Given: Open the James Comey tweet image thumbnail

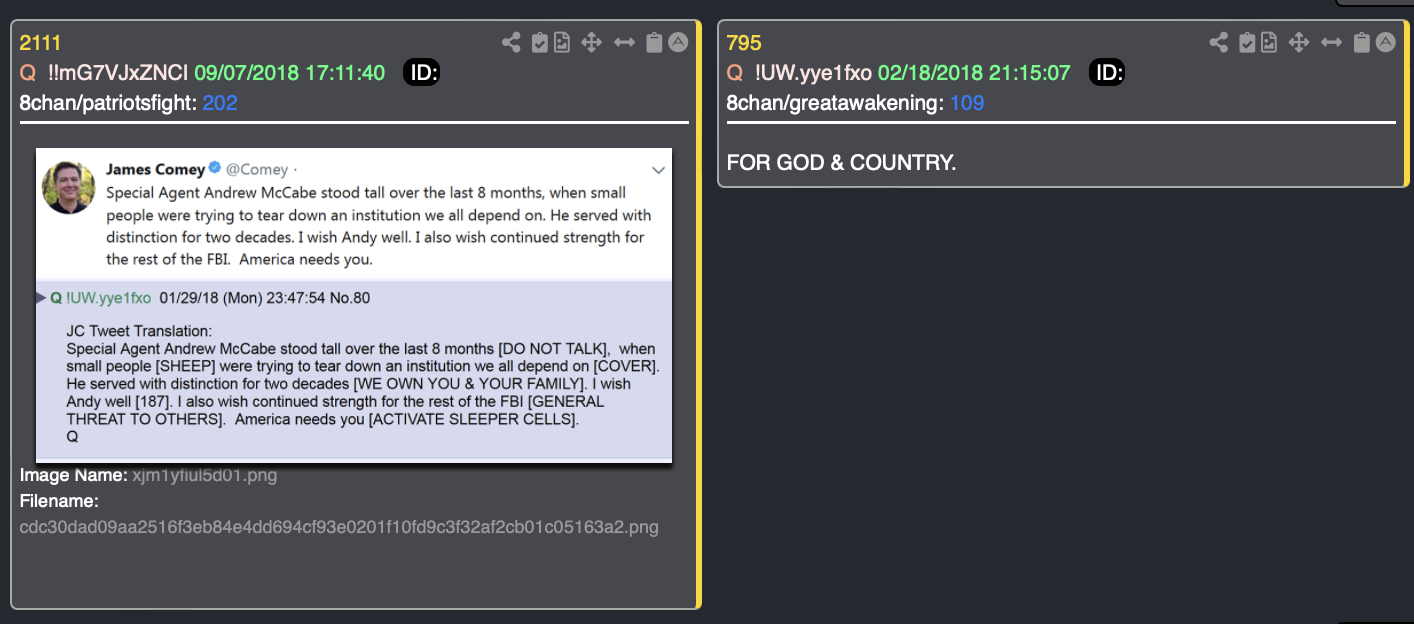Looking at the screenshot, I should [x=354, y=305].
